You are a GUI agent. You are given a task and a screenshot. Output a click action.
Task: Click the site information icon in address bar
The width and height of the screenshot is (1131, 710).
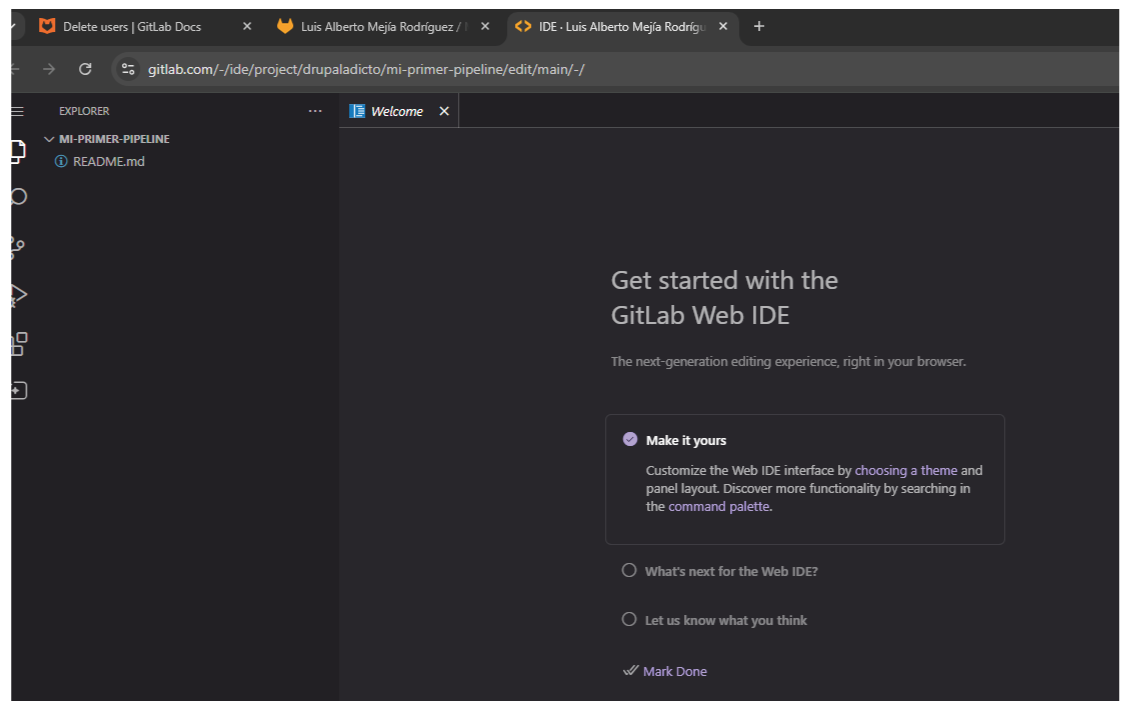(128, 69)
